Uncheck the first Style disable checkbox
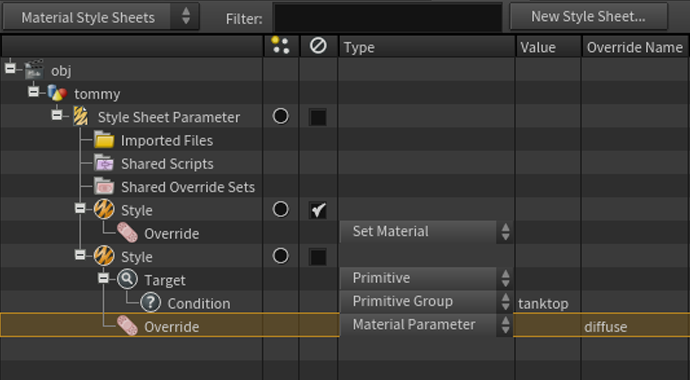 pyautogui.click(x=318, y=210)
